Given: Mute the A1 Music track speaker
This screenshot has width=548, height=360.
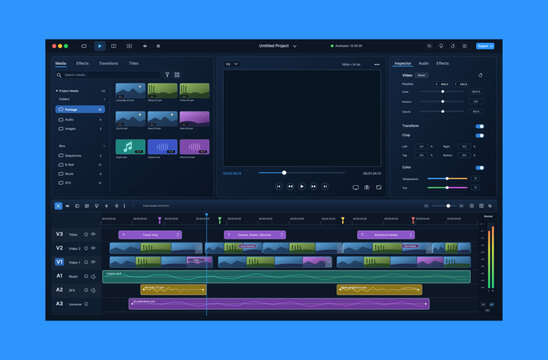Looking at the screenshot, I should pos(93,276).
